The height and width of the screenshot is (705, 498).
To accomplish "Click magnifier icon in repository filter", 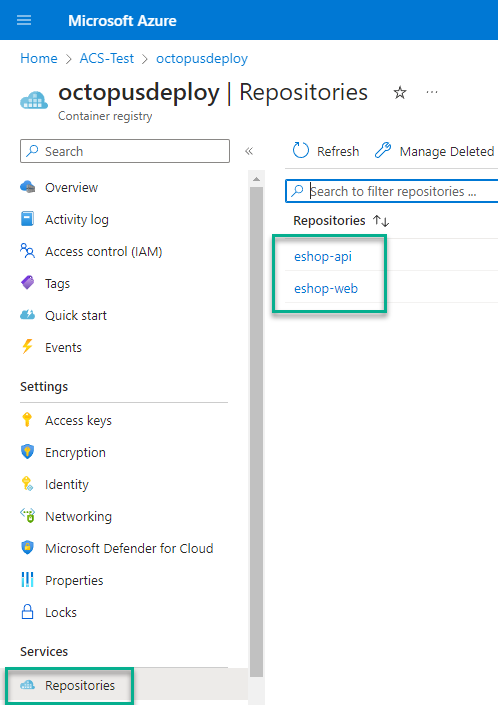I will click(297, 191).
